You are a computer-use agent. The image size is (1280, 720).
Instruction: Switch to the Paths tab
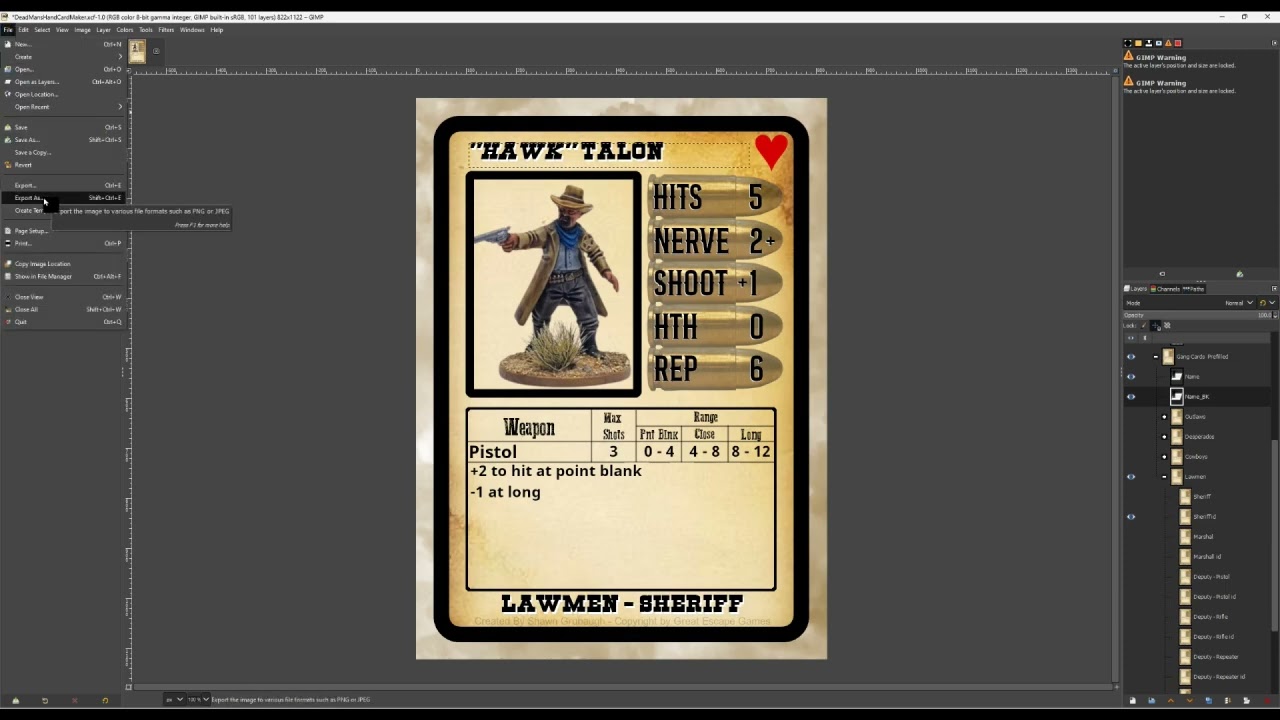[1194, 289]
